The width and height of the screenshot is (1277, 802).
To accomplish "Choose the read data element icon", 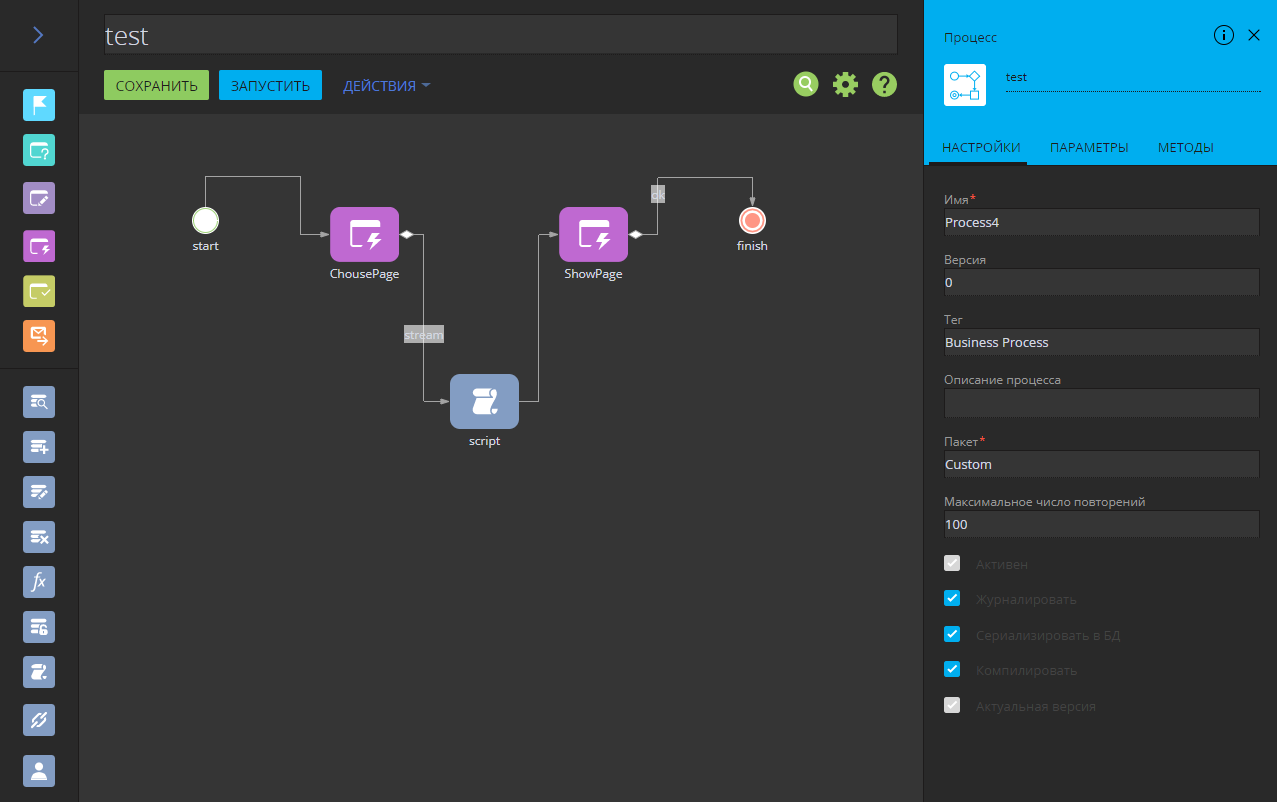I will pos(39,401).
